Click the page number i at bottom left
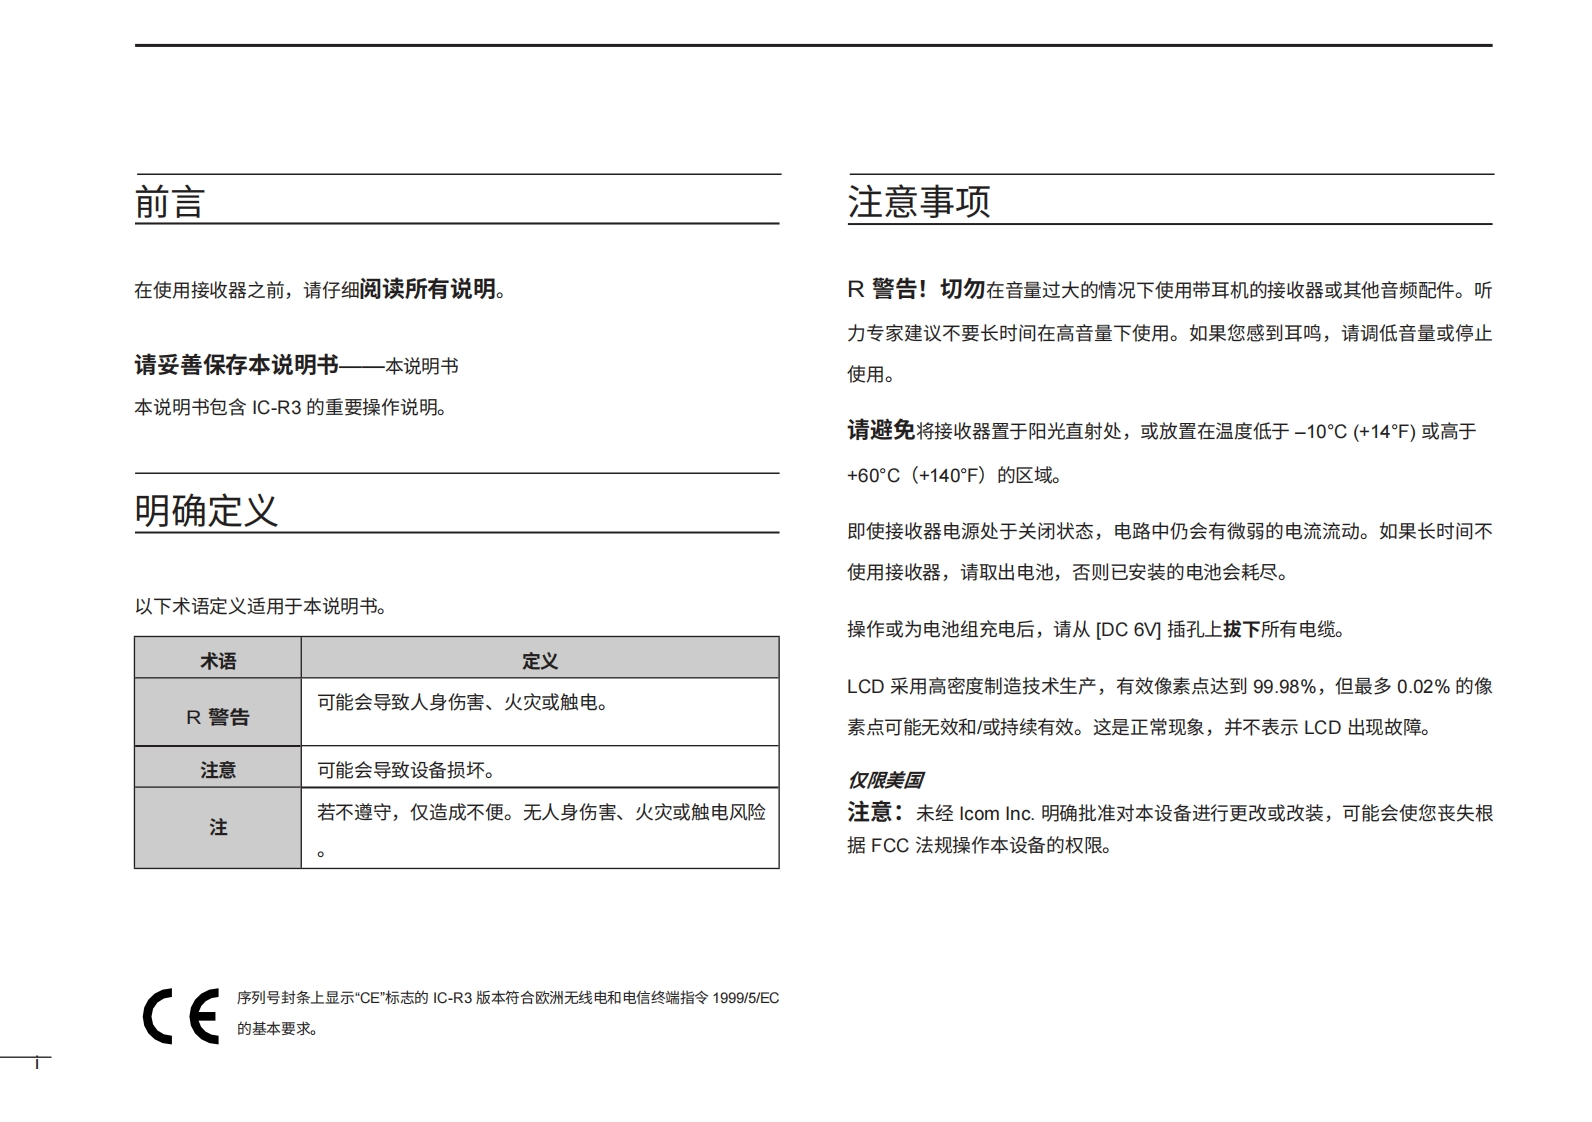 pos(37,1064)
